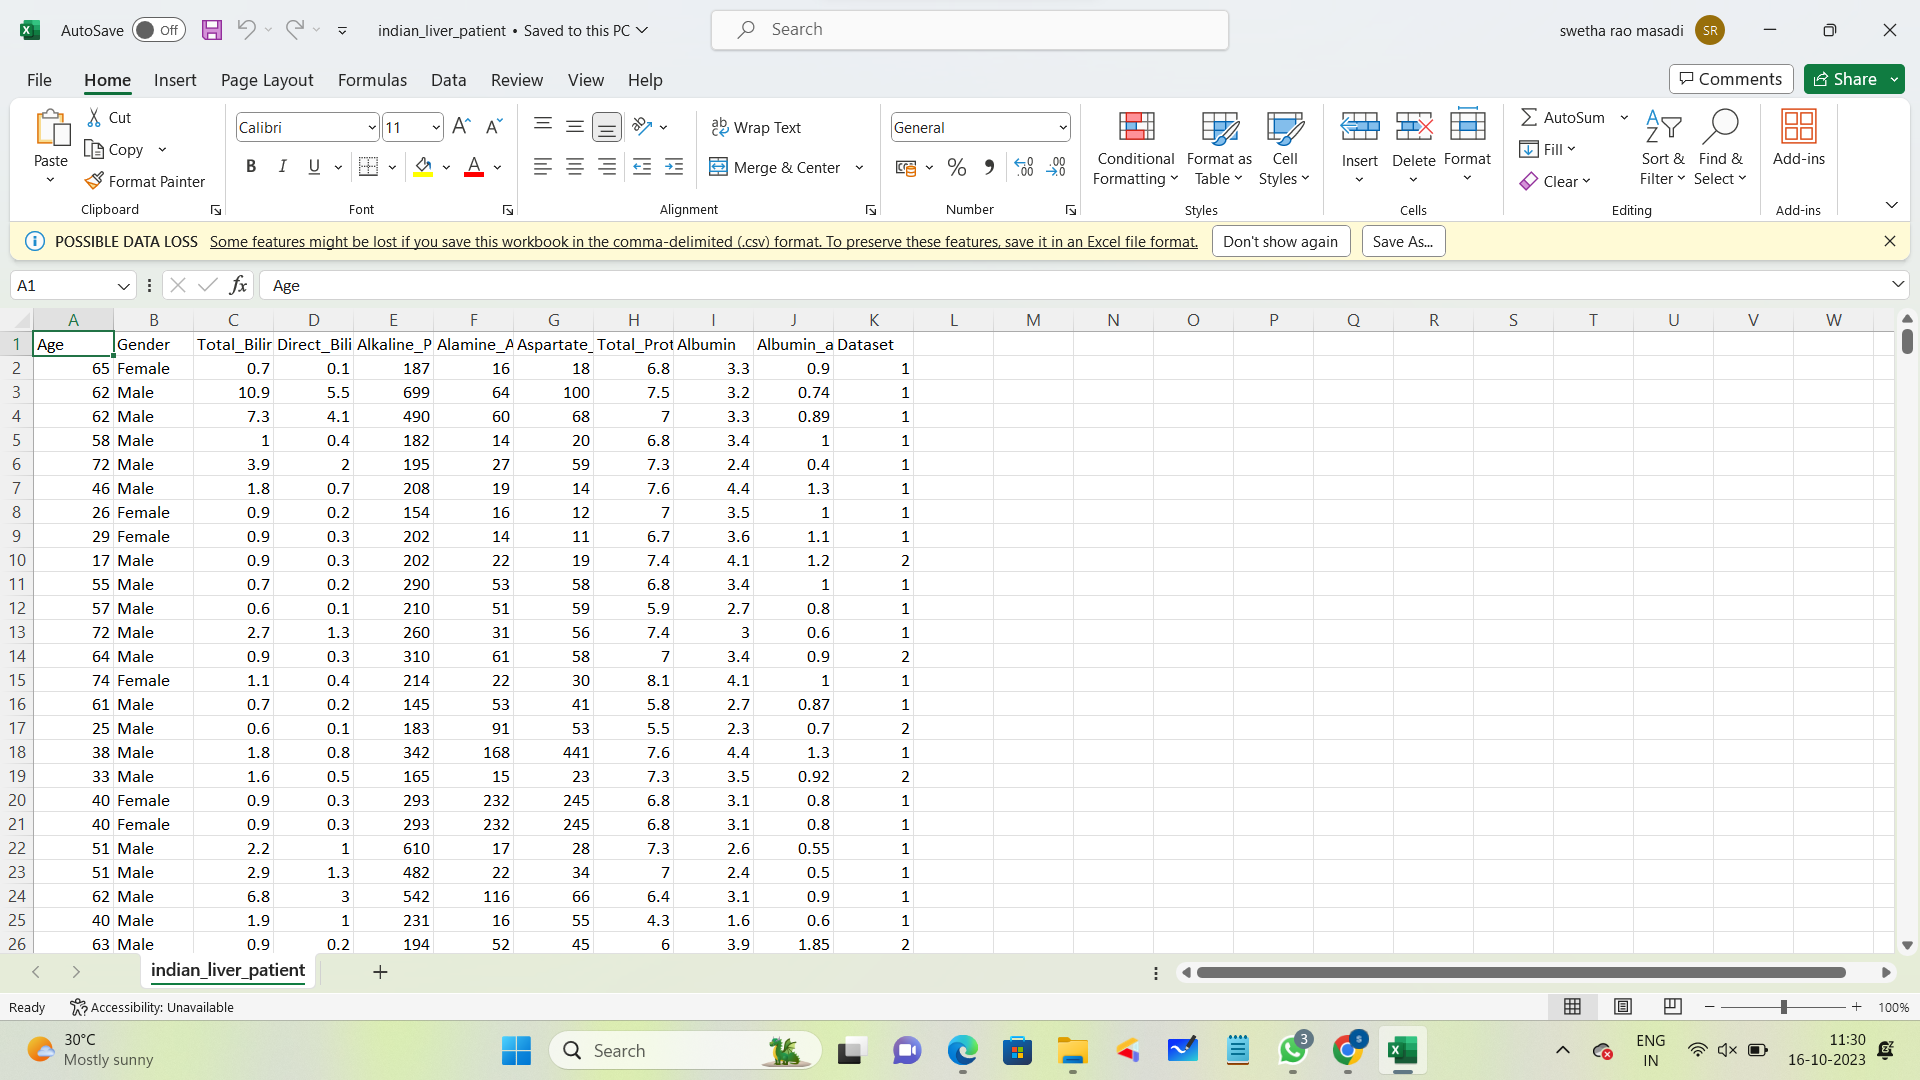
Task: Open the Formulas ribbon tab
Action: (x=372, y=80)
